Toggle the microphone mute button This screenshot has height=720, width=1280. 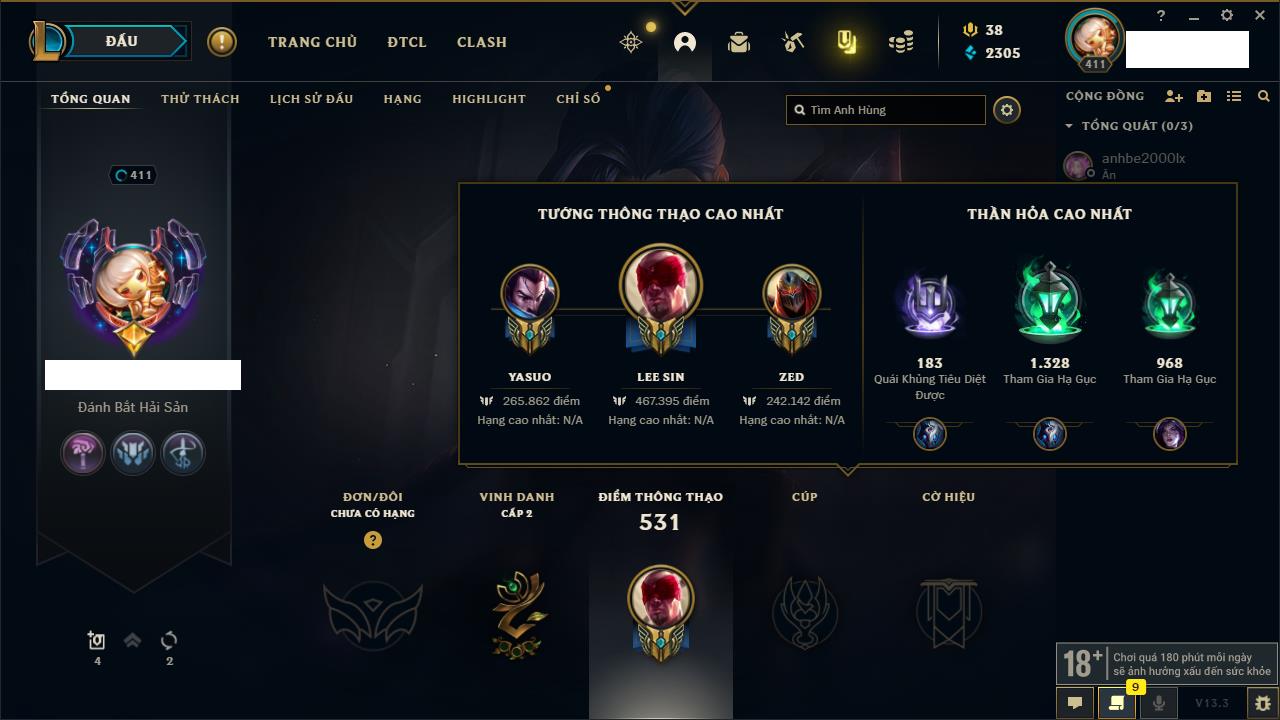[x=1159, y=703]
